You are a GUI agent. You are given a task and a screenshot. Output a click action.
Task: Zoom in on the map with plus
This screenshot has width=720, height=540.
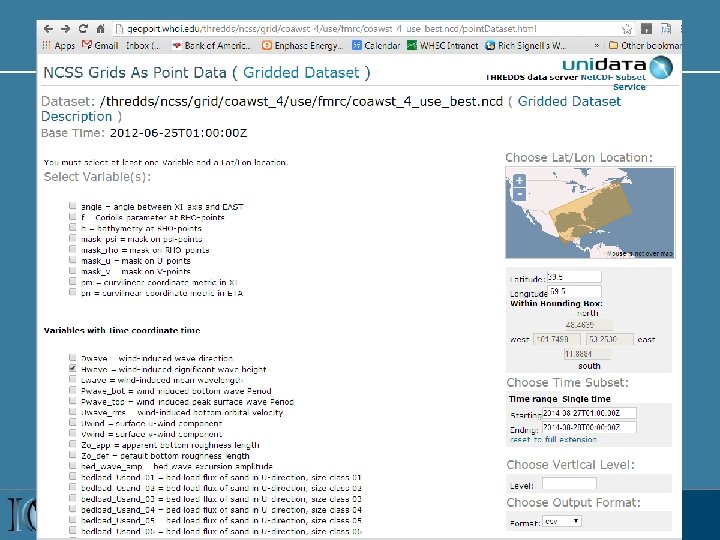pos(519,180)
